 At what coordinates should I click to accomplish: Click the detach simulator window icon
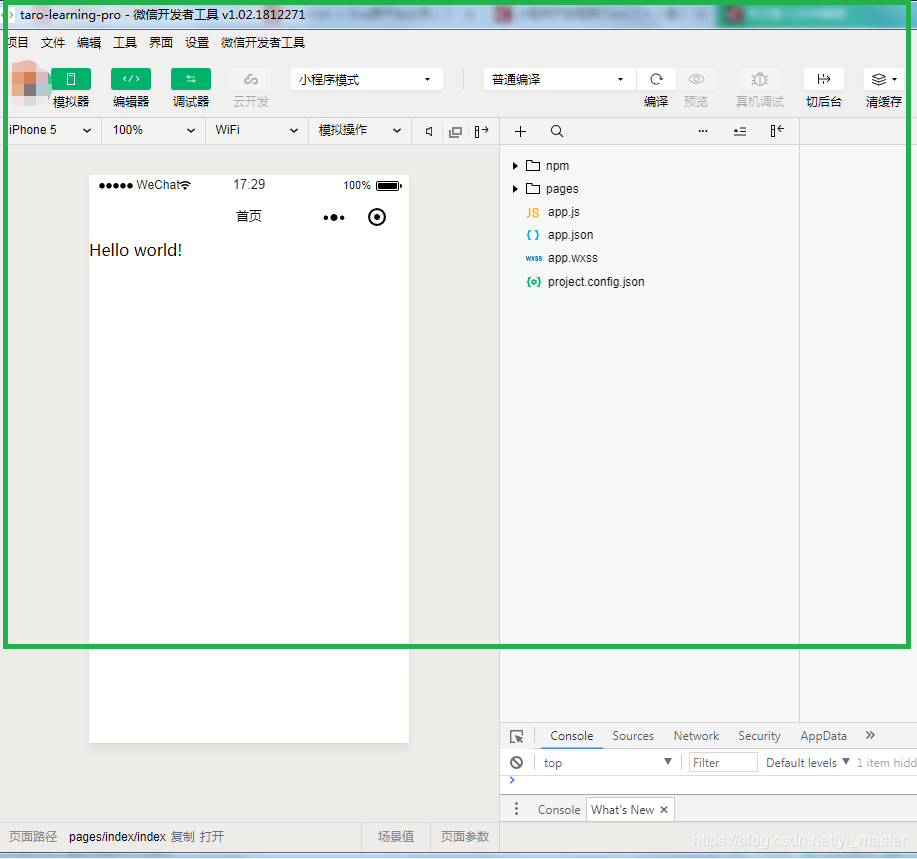click(455, 132)
